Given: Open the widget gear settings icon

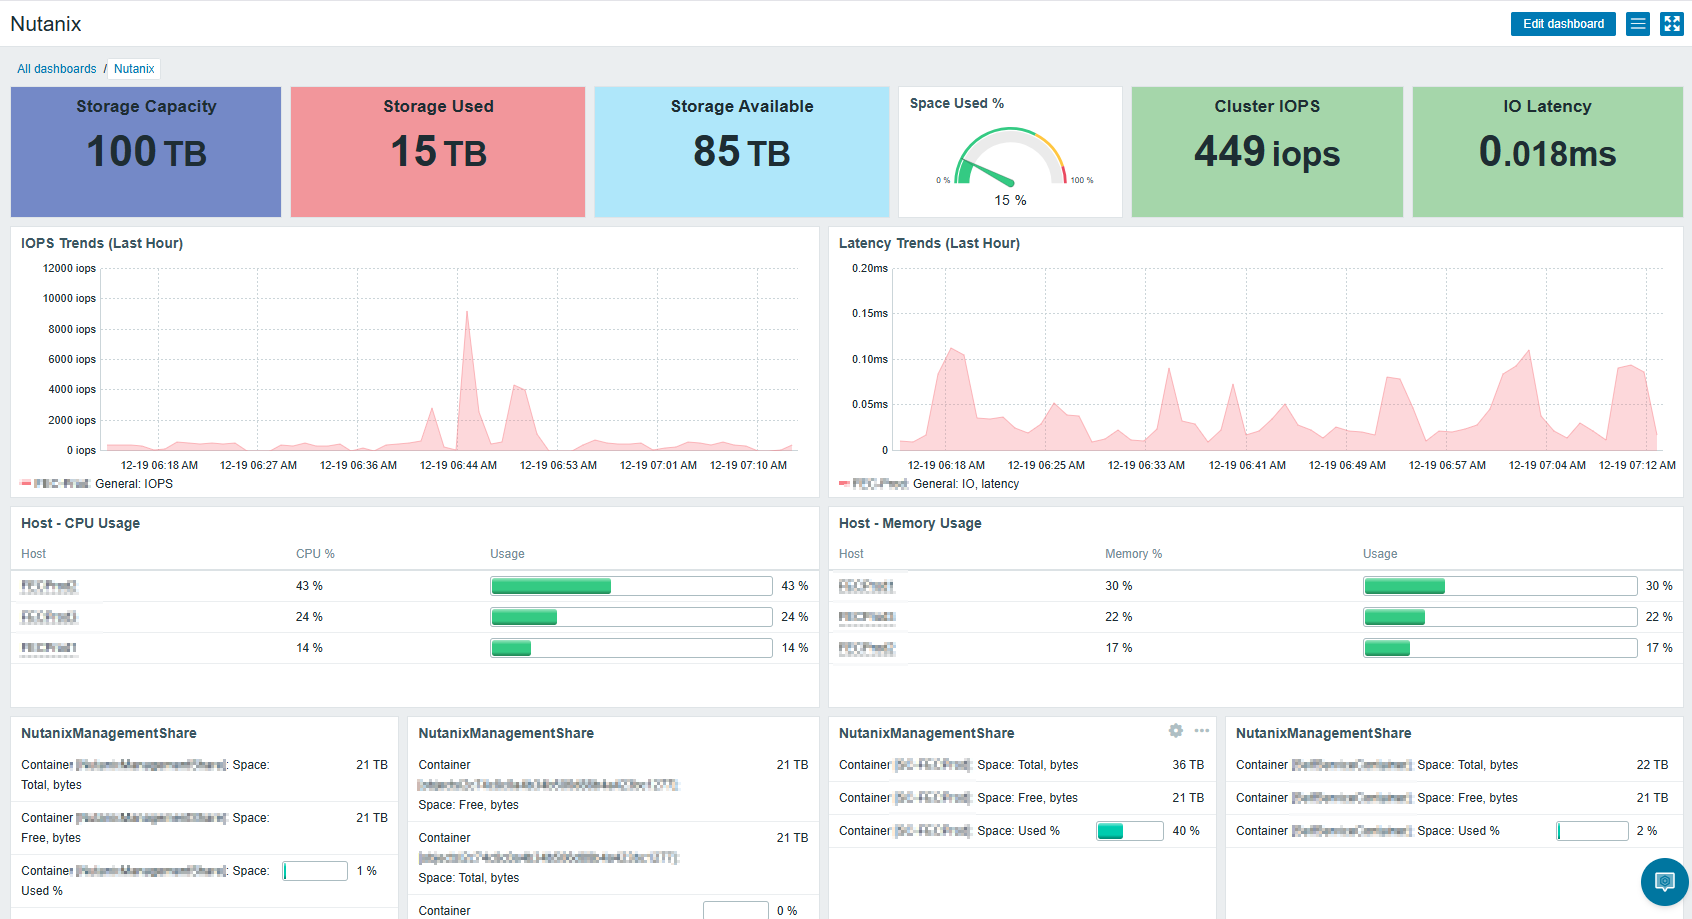Looking at the screenshot, I should [x=1176, y=731].
